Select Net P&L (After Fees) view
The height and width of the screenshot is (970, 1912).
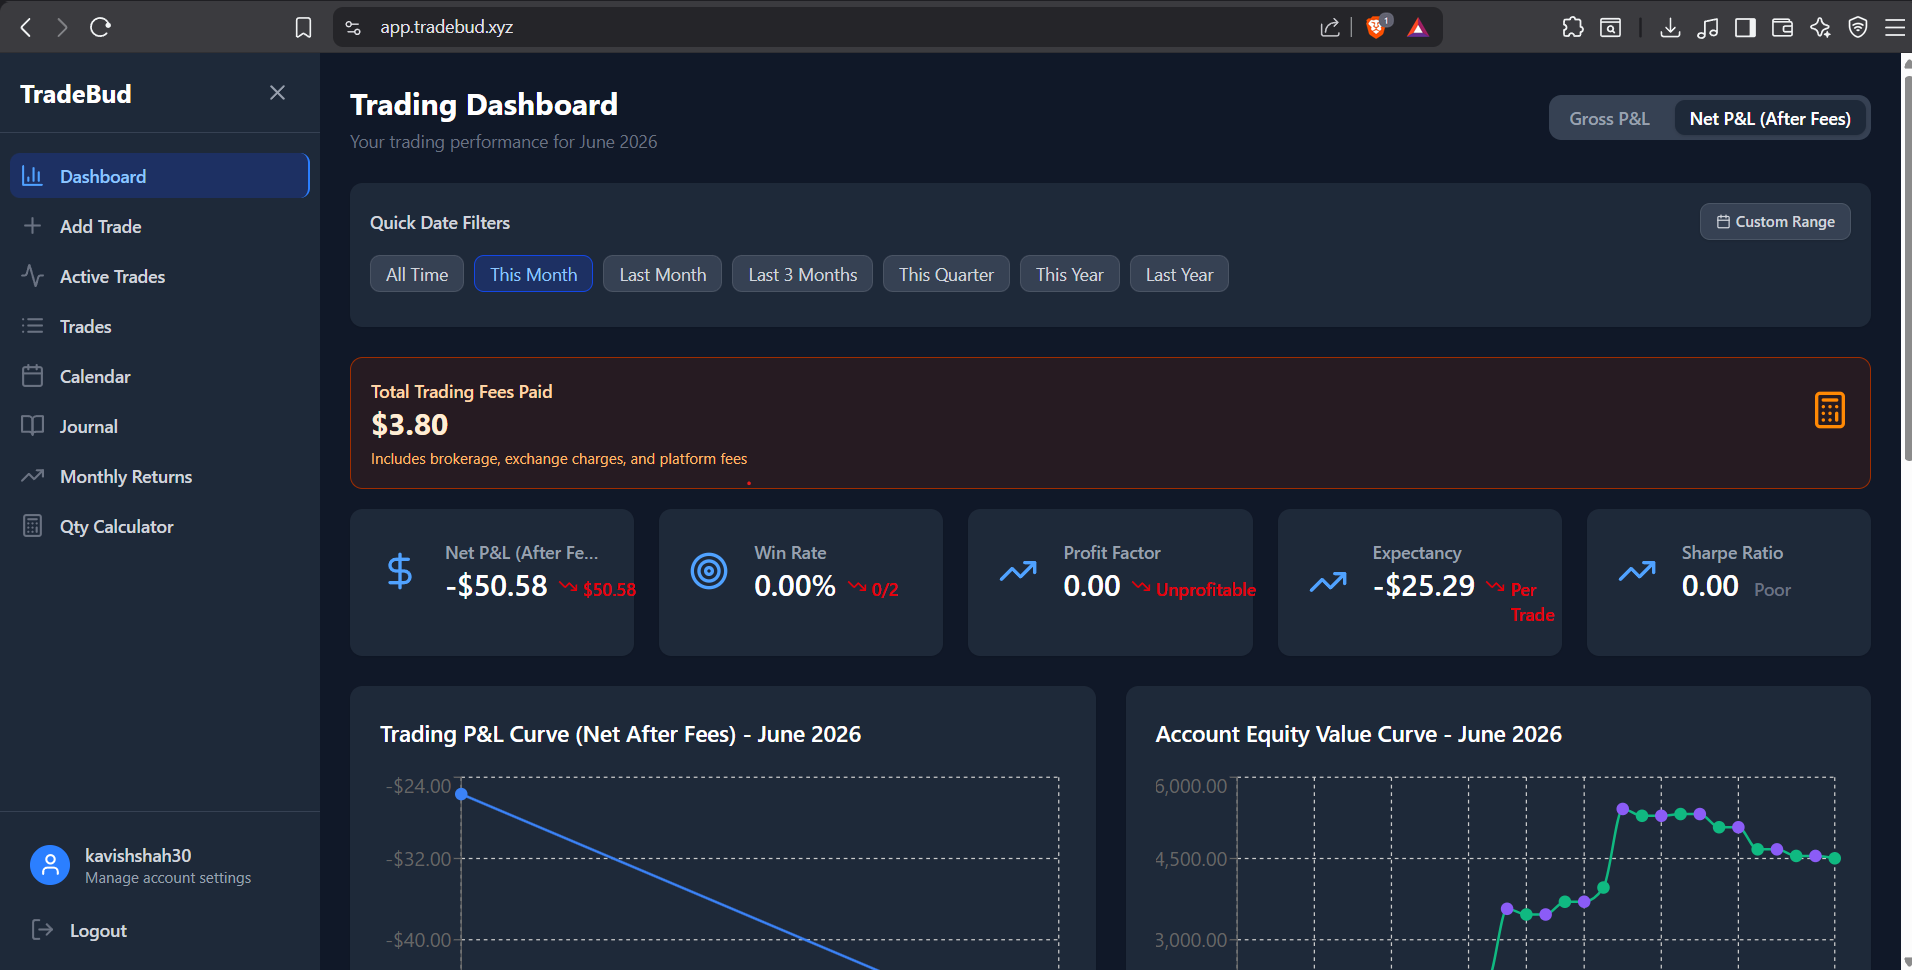coord(1770,118)
